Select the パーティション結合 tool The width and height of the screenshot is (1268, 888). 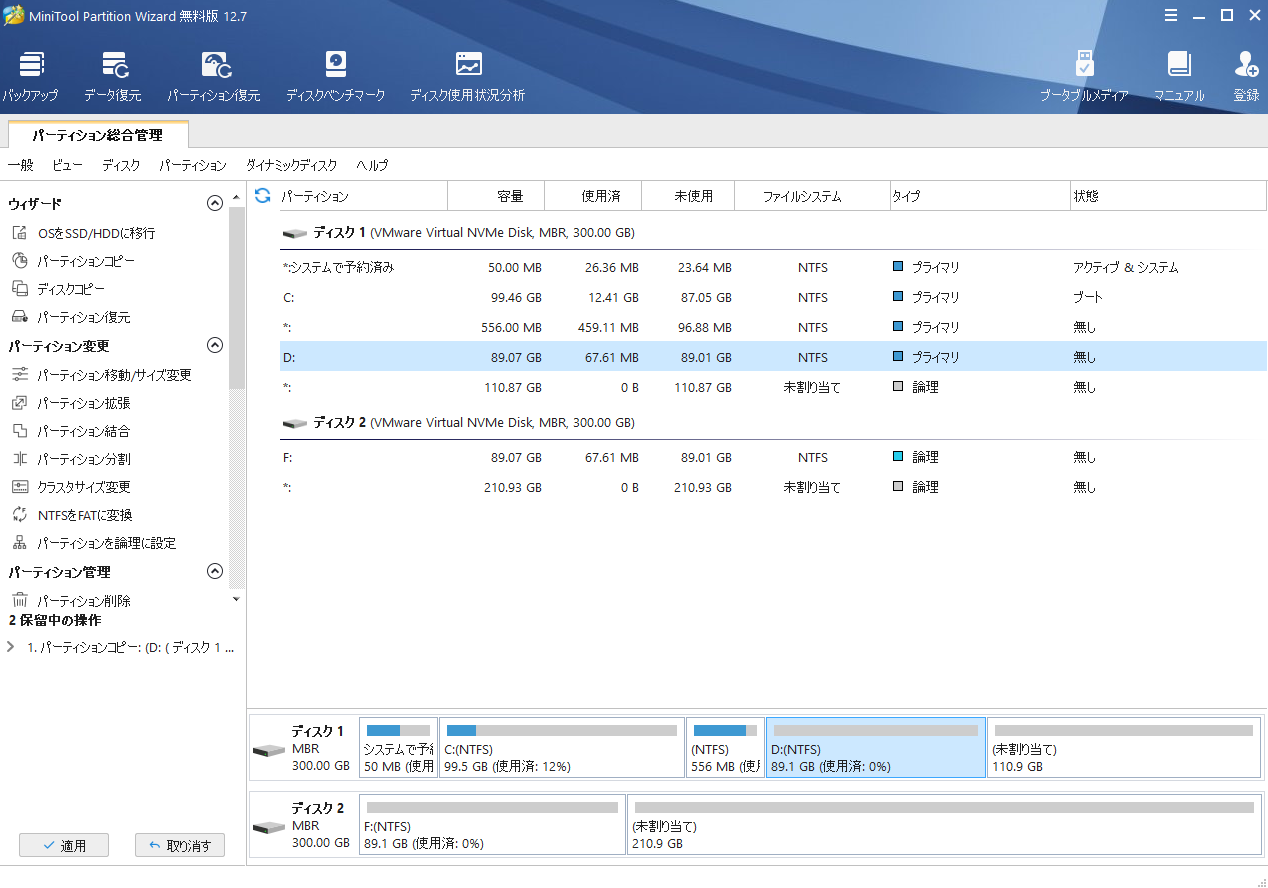(85, 431)
